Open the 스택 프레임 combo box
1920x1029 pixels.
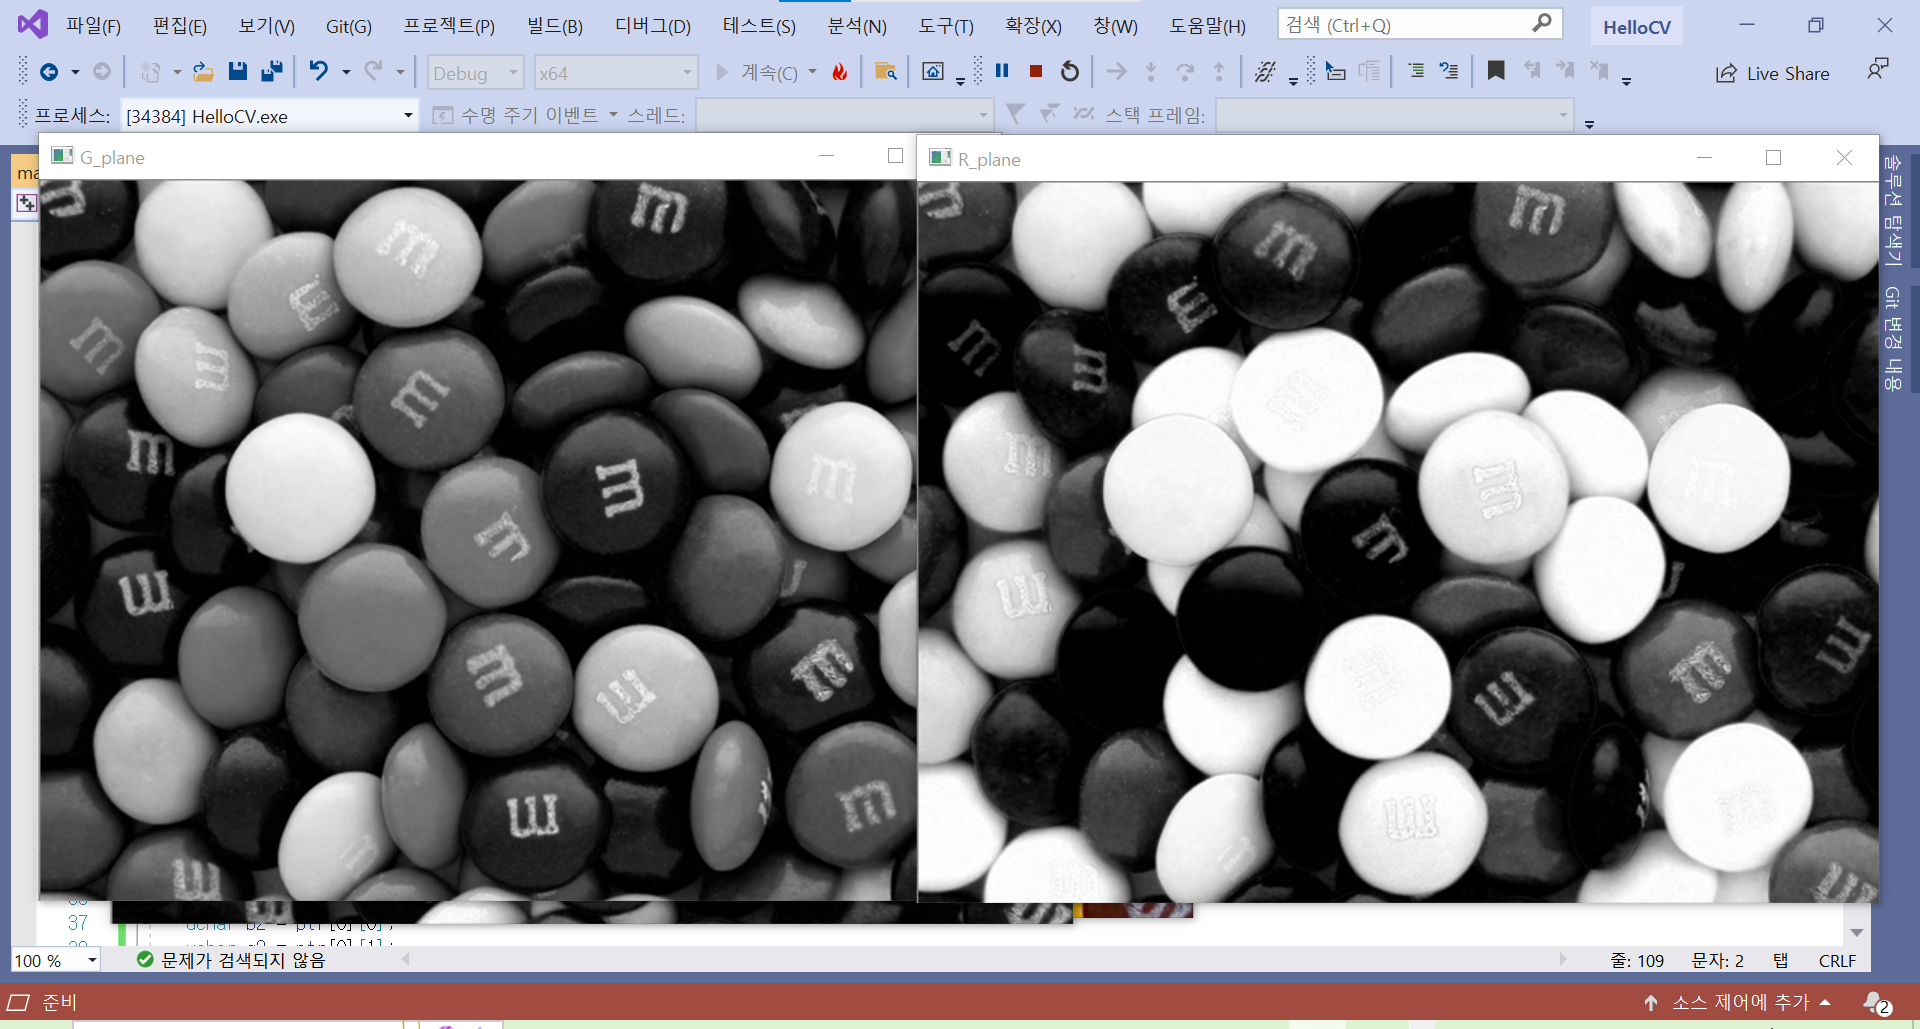click(1394, 115)
